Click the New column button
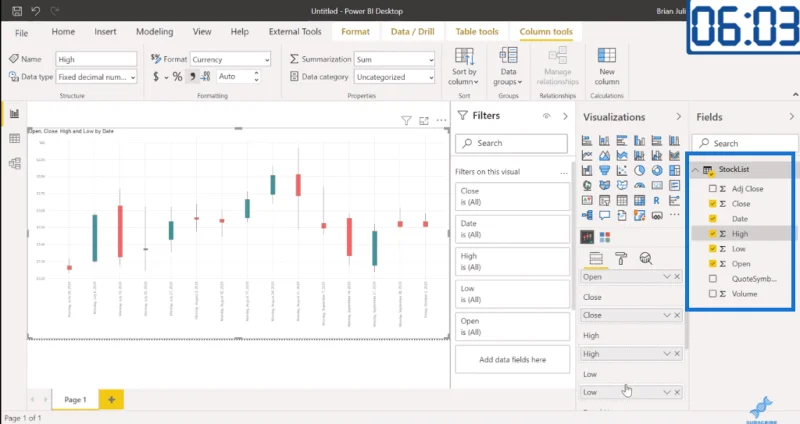Screen dimensions: 800x424 point(607,67)
